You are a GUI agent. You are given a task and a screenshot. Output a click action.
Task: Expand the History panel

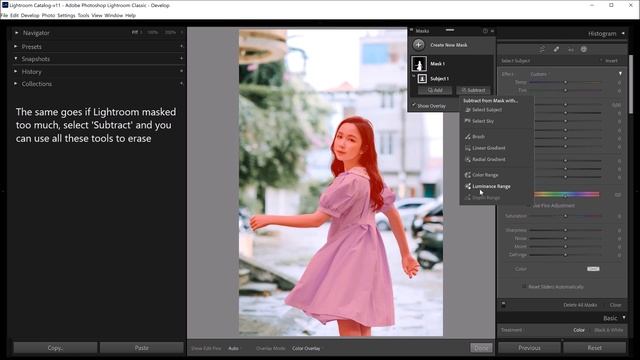16,71
